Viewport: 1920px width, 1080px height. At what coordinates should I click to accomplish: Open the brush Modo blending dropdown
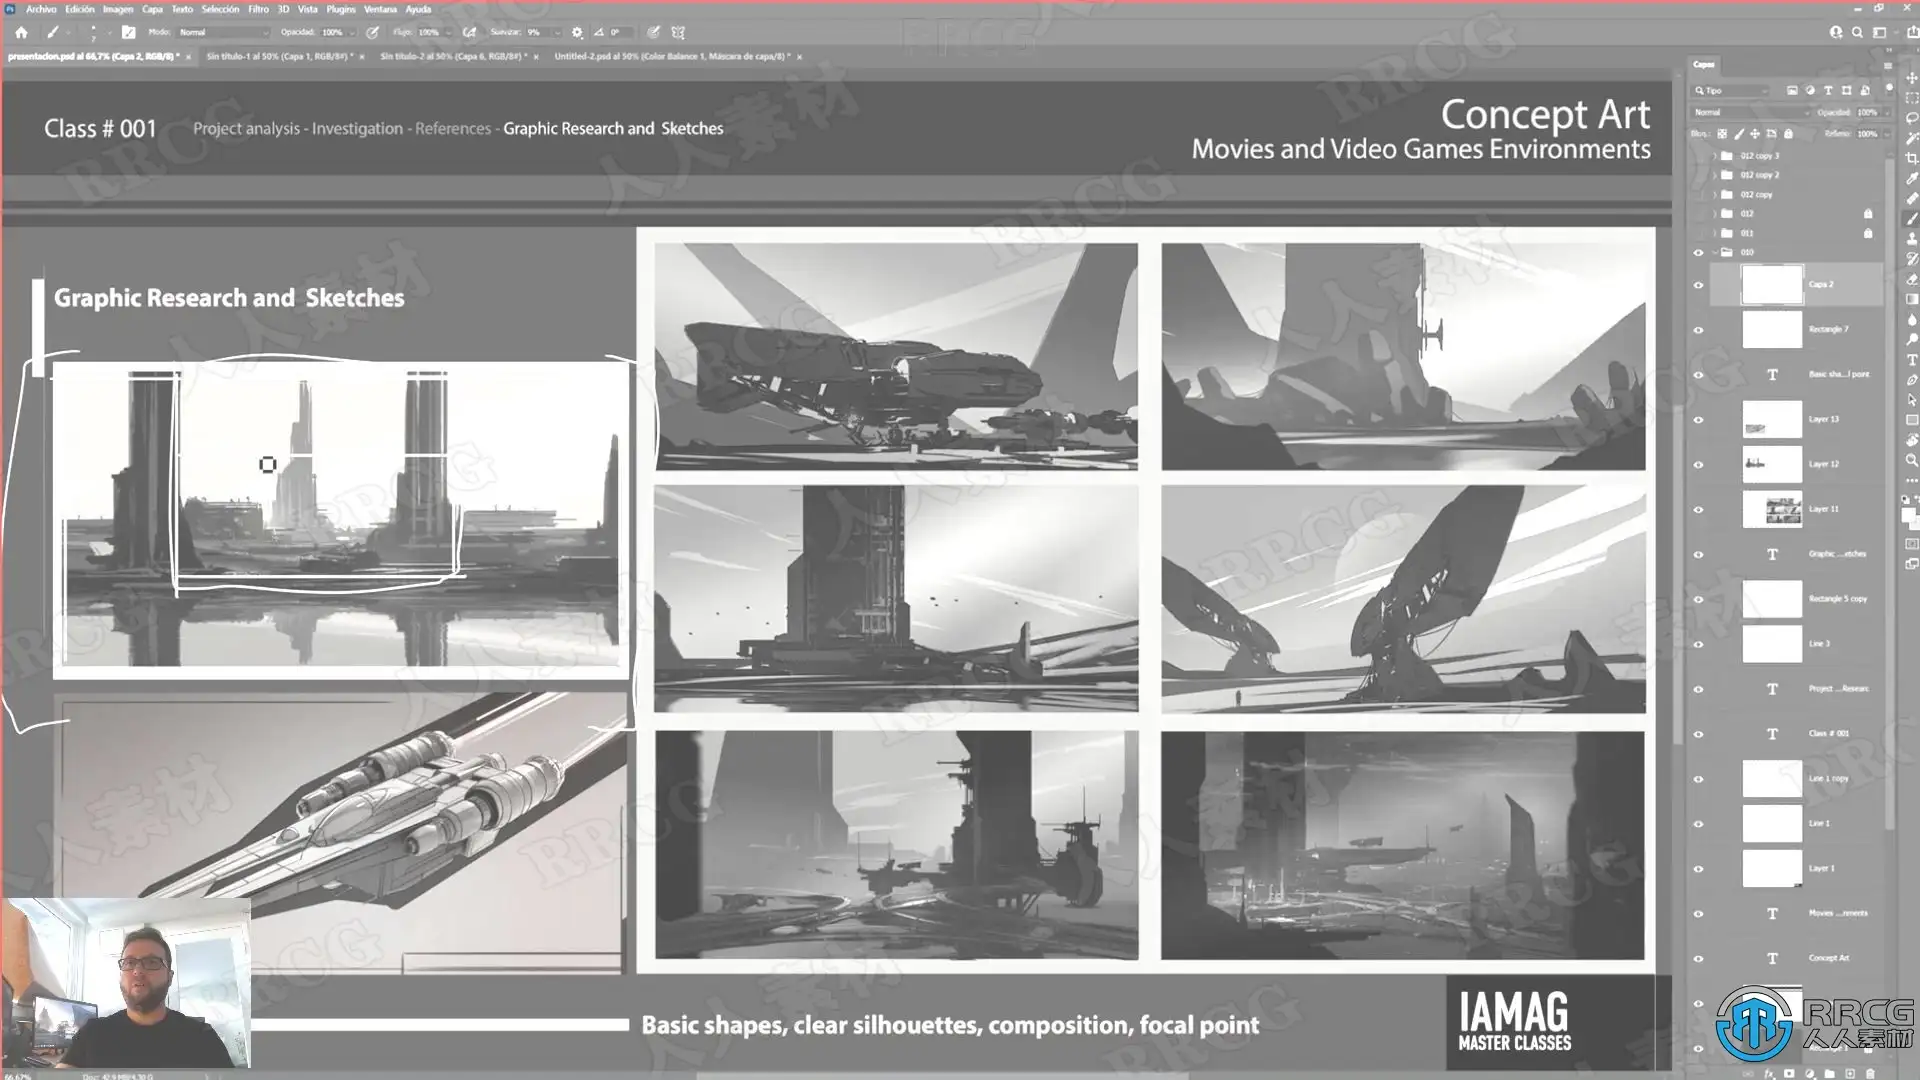(224, 32)
